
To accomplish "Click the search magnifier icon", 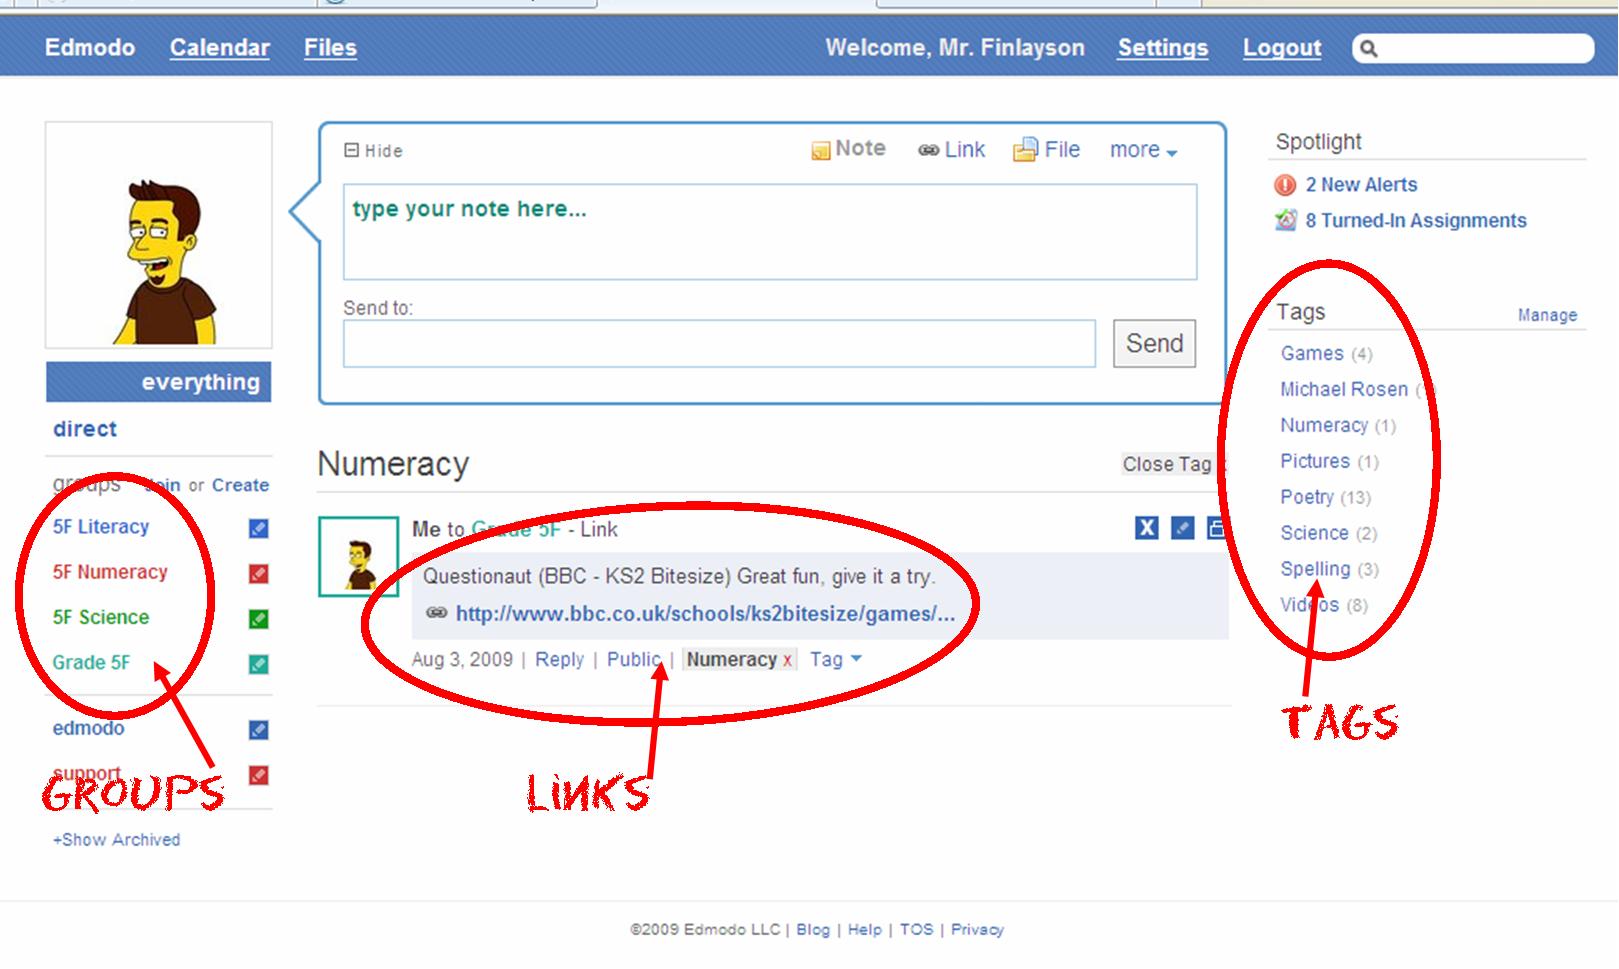I will point(1369,49).
